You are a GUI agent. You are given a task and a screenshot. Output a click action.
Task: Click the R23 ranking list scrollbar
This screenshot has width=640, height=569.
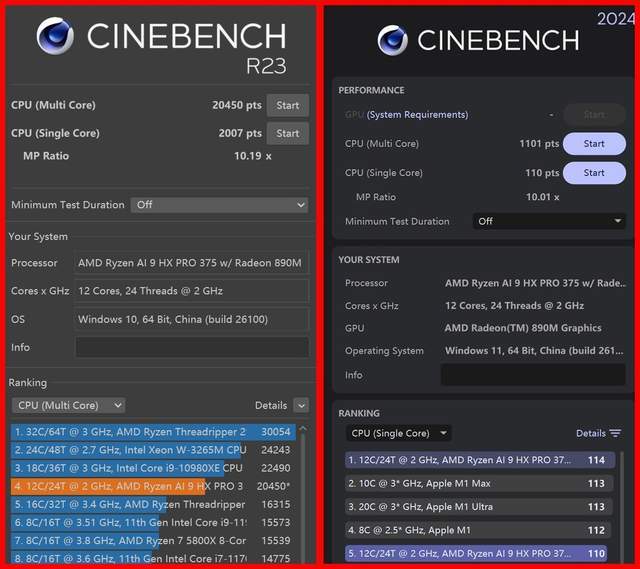pyautogui.click(x=303, y=494)
